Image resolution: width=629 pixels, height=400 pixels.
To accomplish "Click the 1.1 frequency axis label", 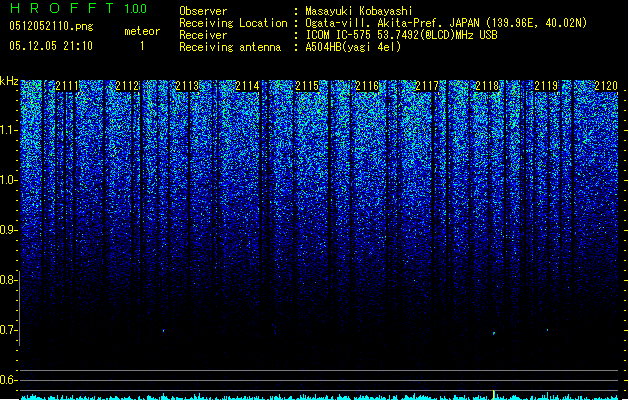I will (9, 130).
